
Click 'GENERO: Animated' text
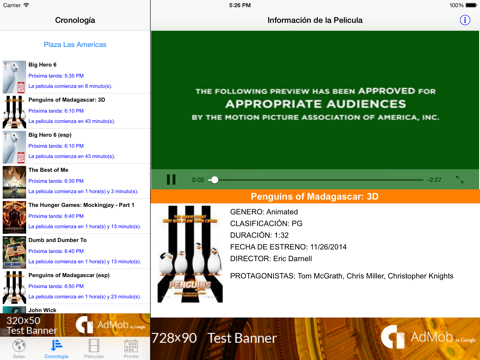(264, 212)
